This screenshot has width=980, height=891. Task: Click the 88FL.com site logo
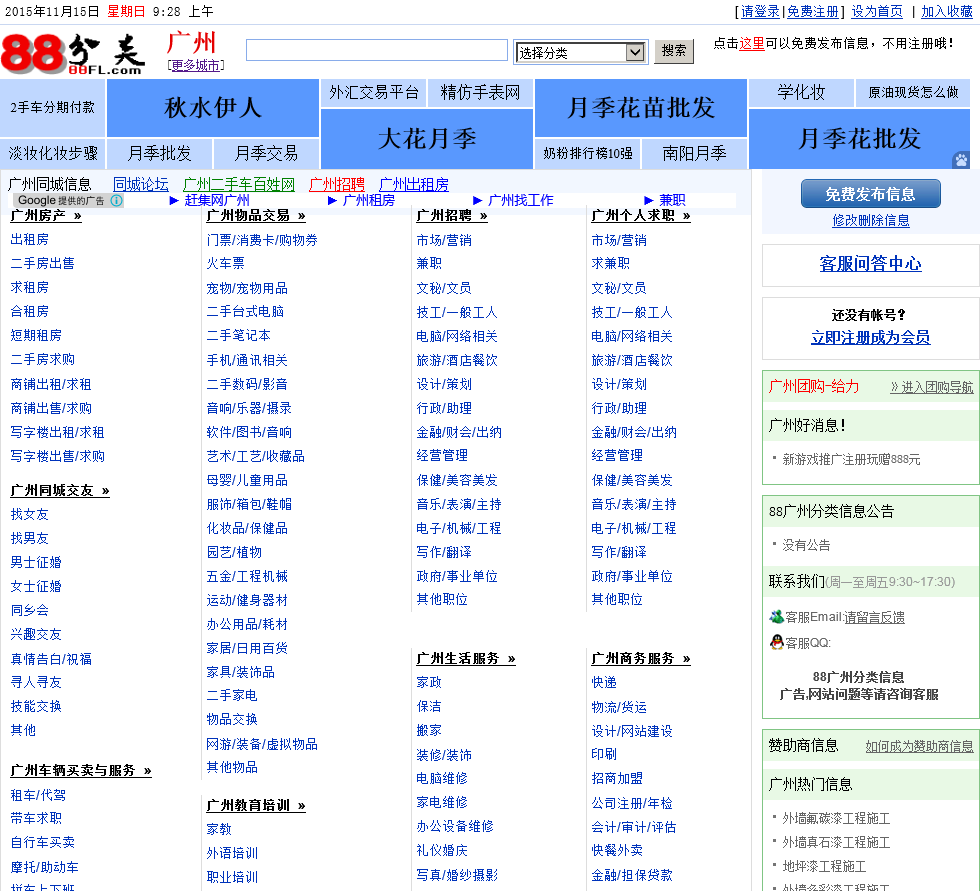pyautogui.click(x=73, y=54)
